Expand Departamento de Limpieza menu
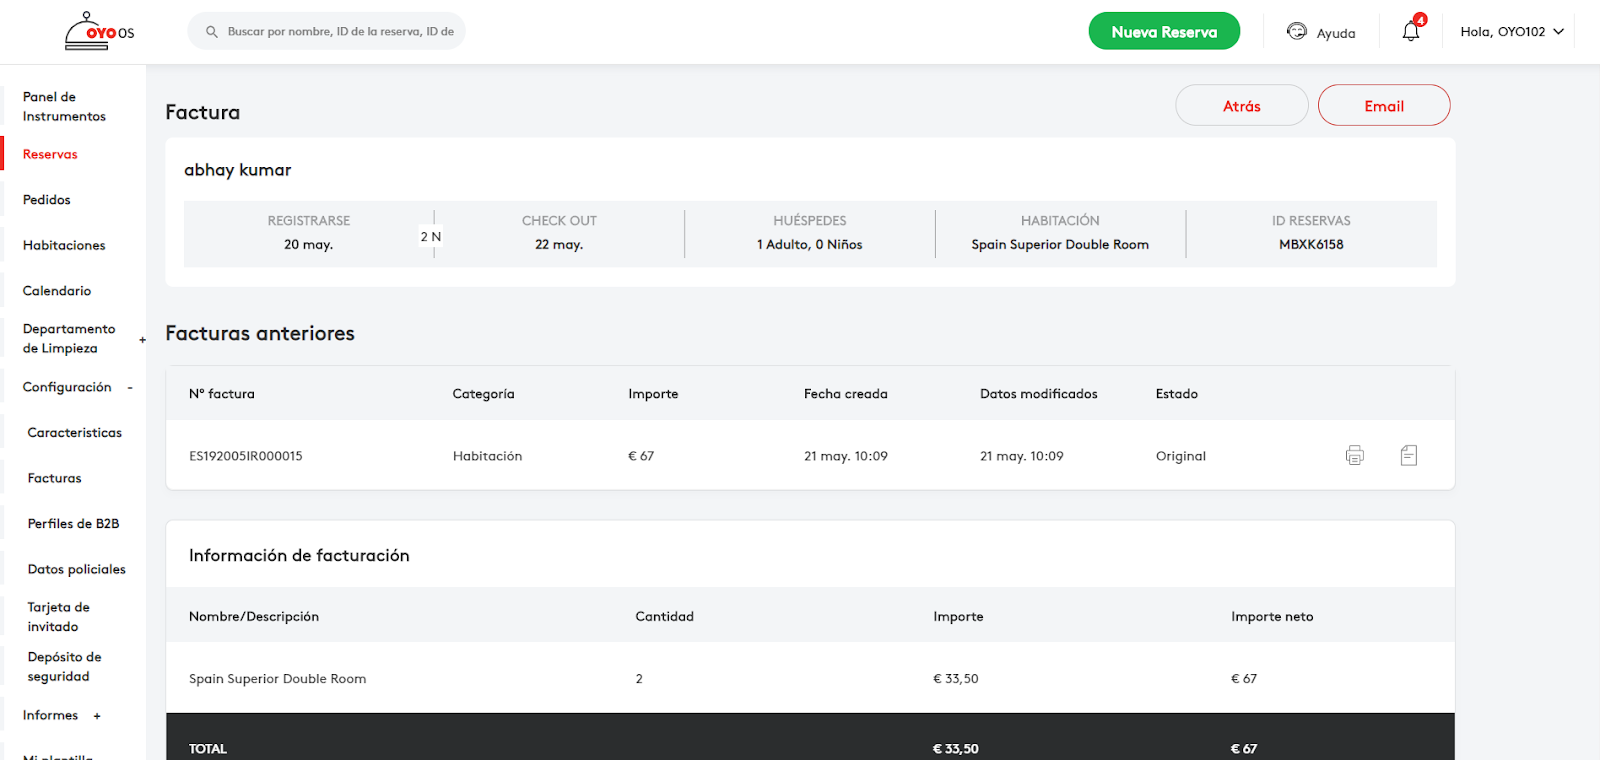The width and height of the screenshot is (1600, 760). pyautogui.click(x=142, y=340)
